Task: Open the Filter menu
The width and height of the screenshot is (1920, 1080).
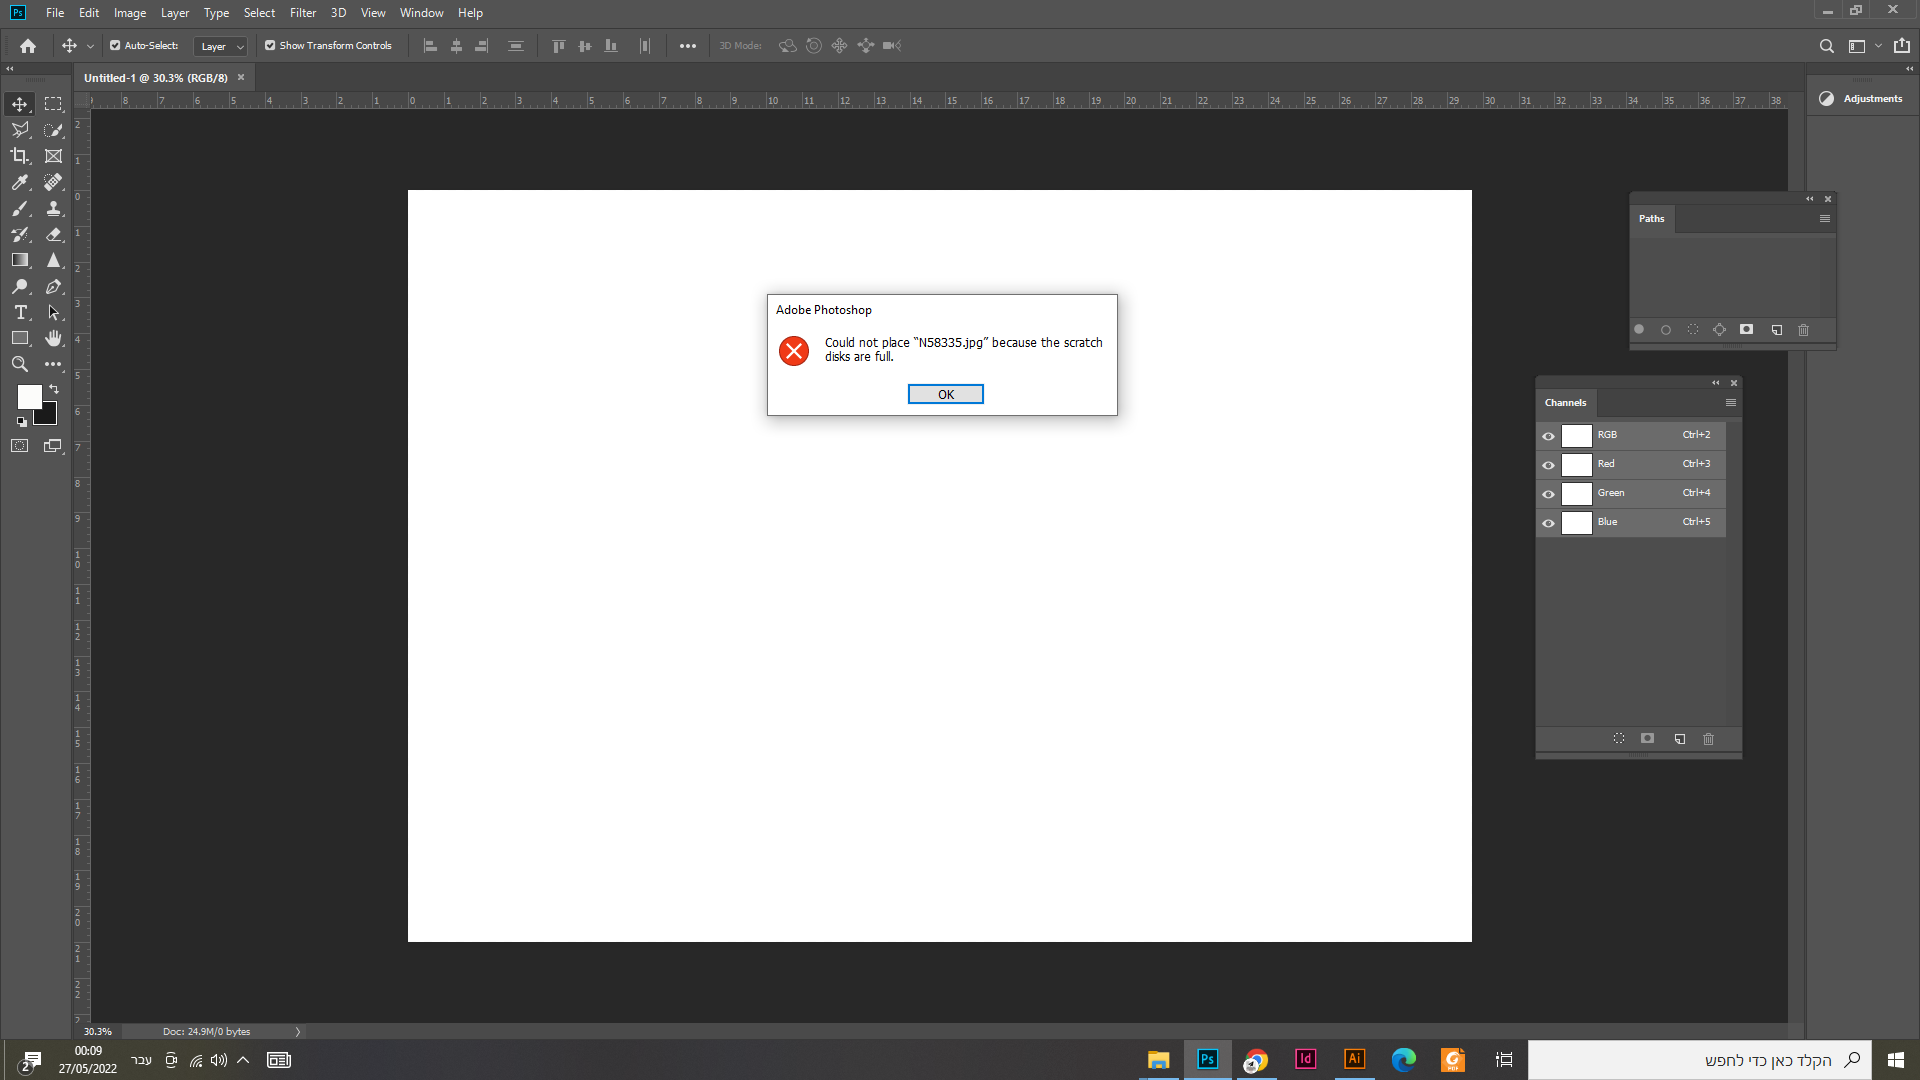Action: 302,13
